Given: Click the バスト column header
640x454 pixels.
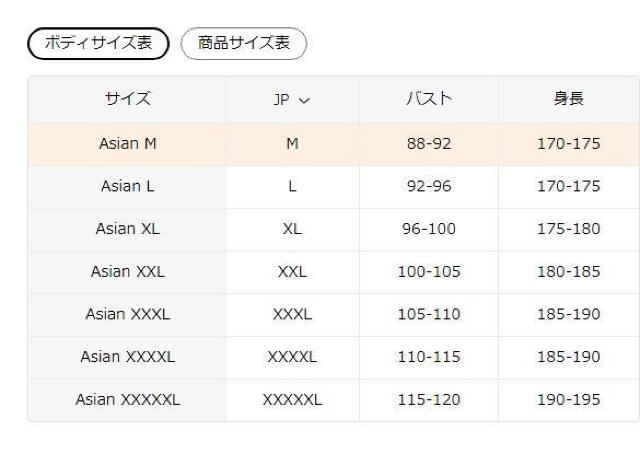Looking at the screenshot, I should click(x=428, y=99).
